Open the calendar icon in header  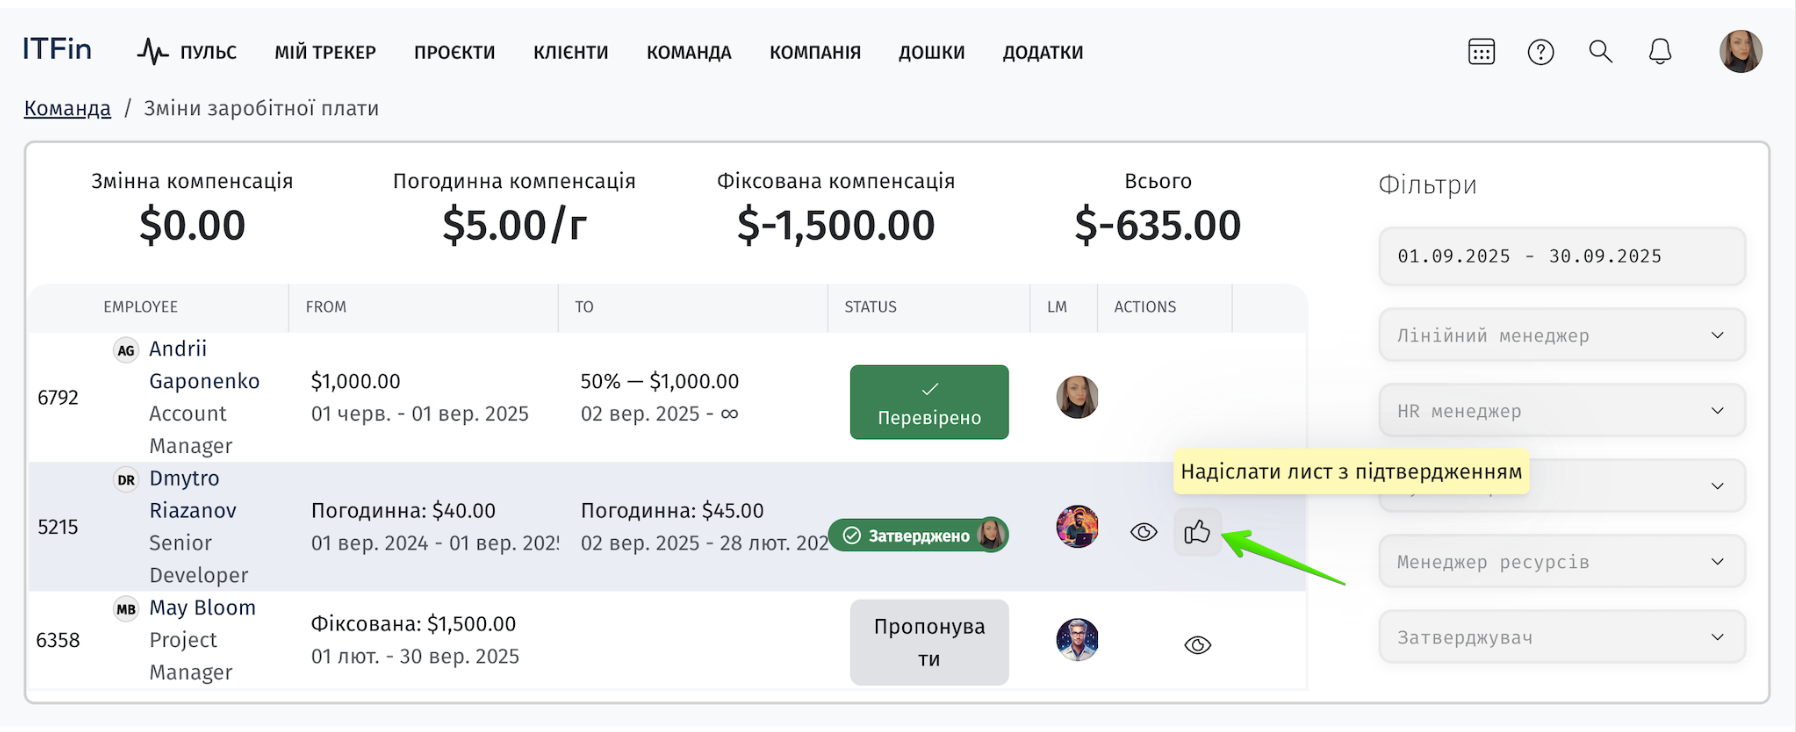1481,52
